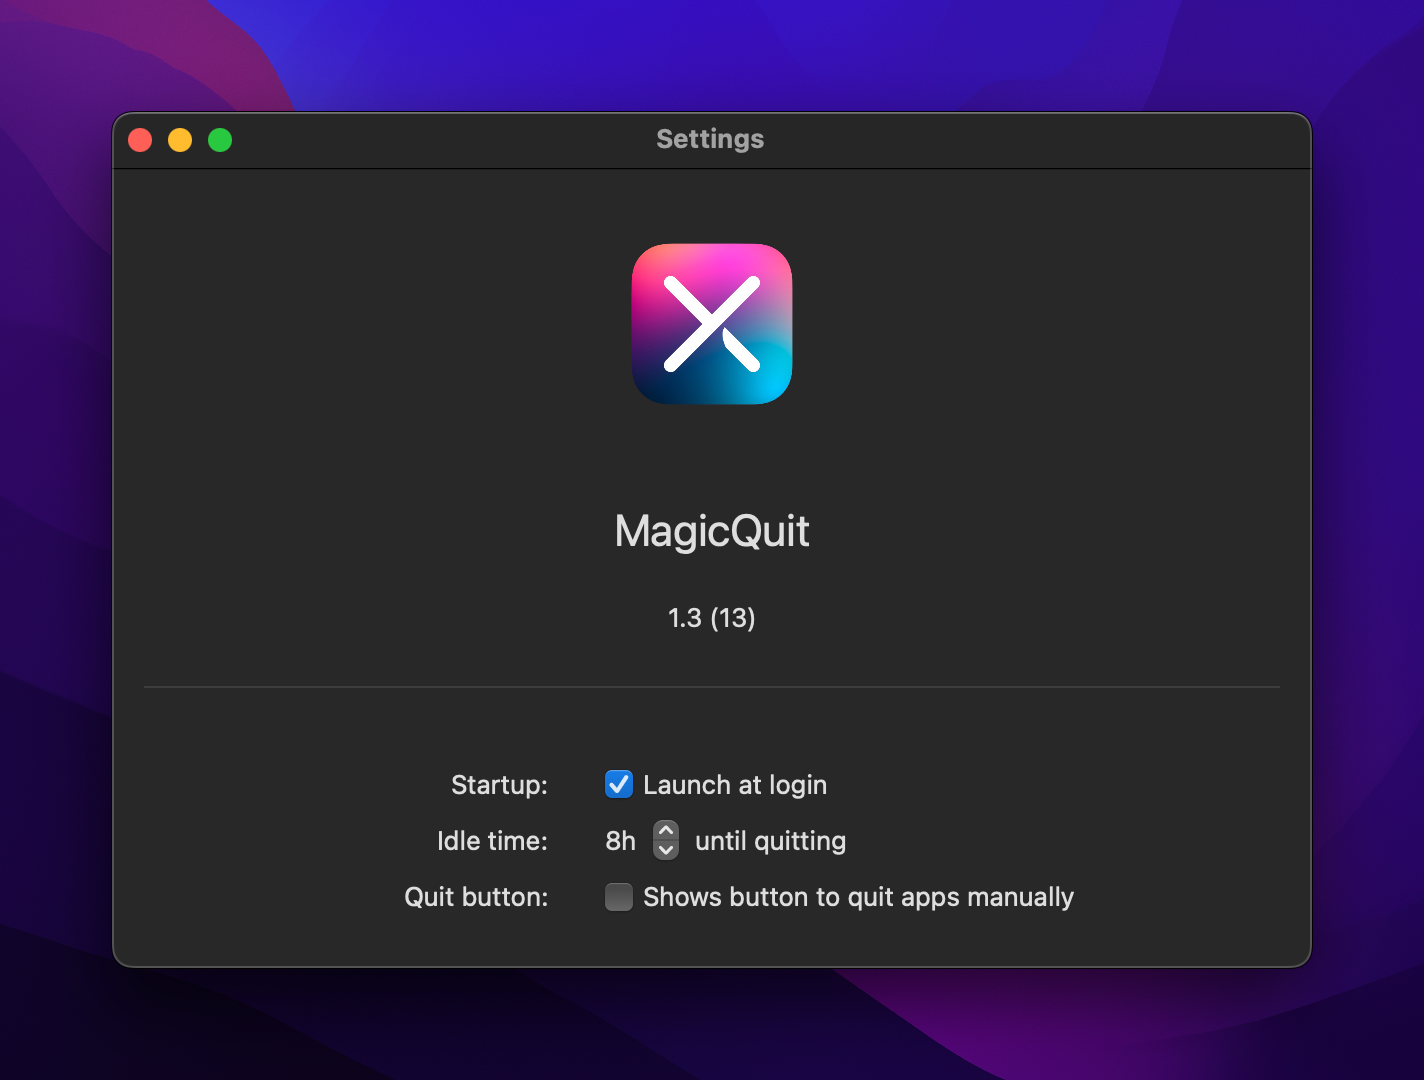
Task: Click the Idle time: label
Action: (492, 841)
